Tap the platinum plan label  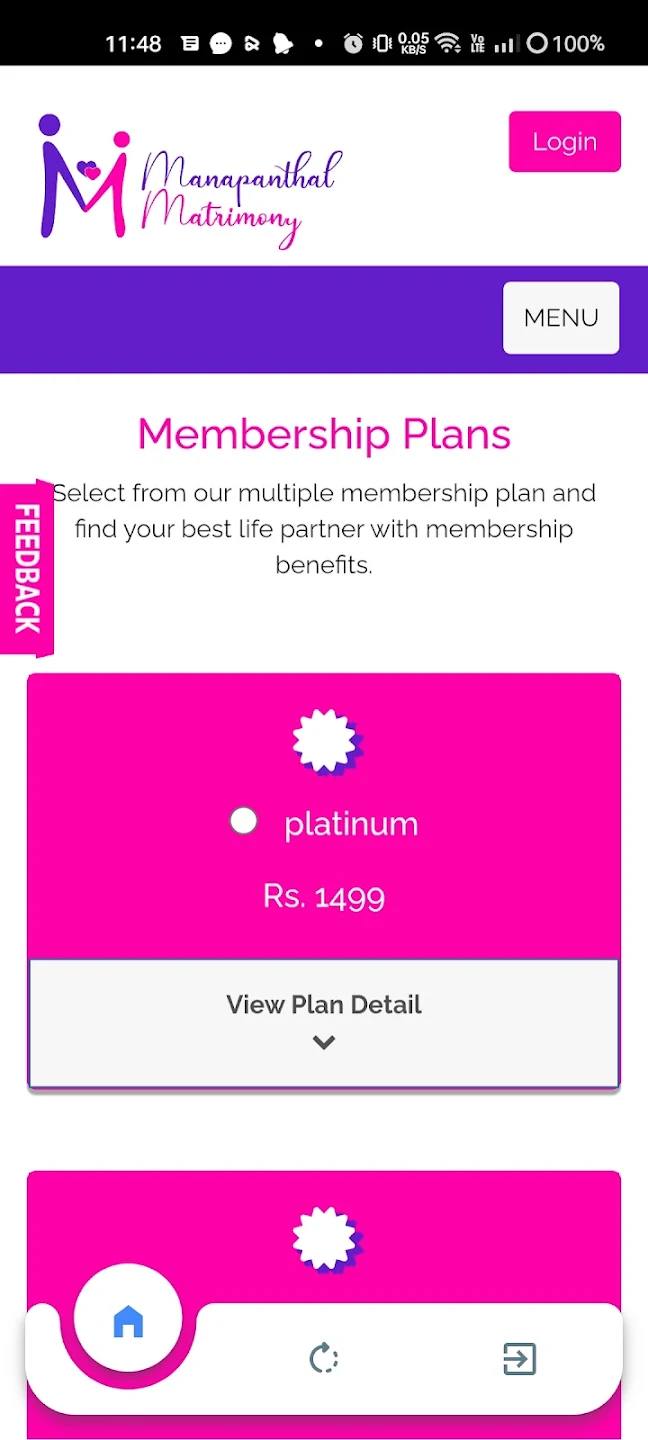click(351, 824)
